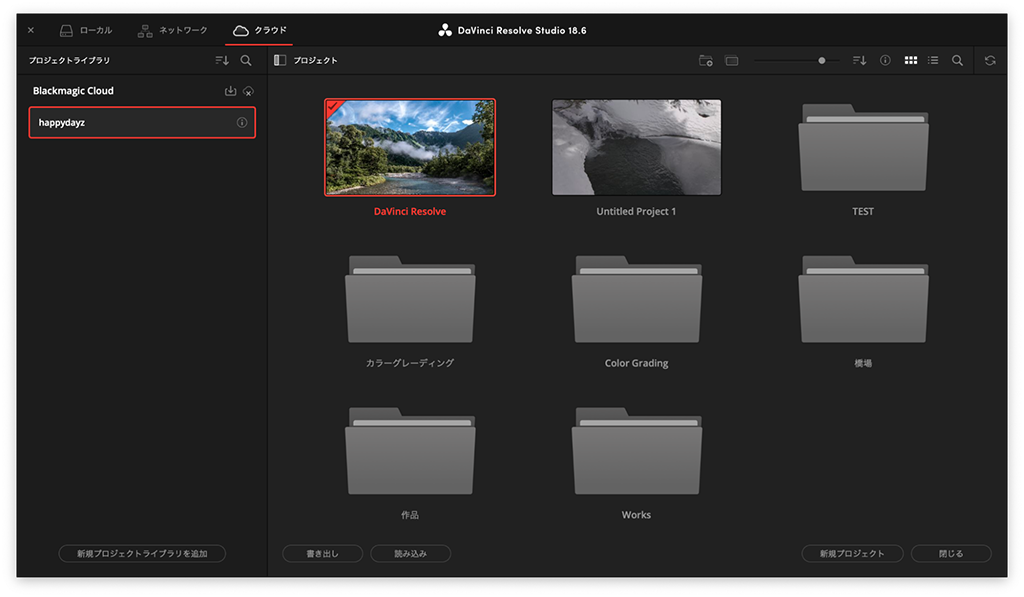
Task: Click the 'プロジェクト' panel title
Action: 315,60
